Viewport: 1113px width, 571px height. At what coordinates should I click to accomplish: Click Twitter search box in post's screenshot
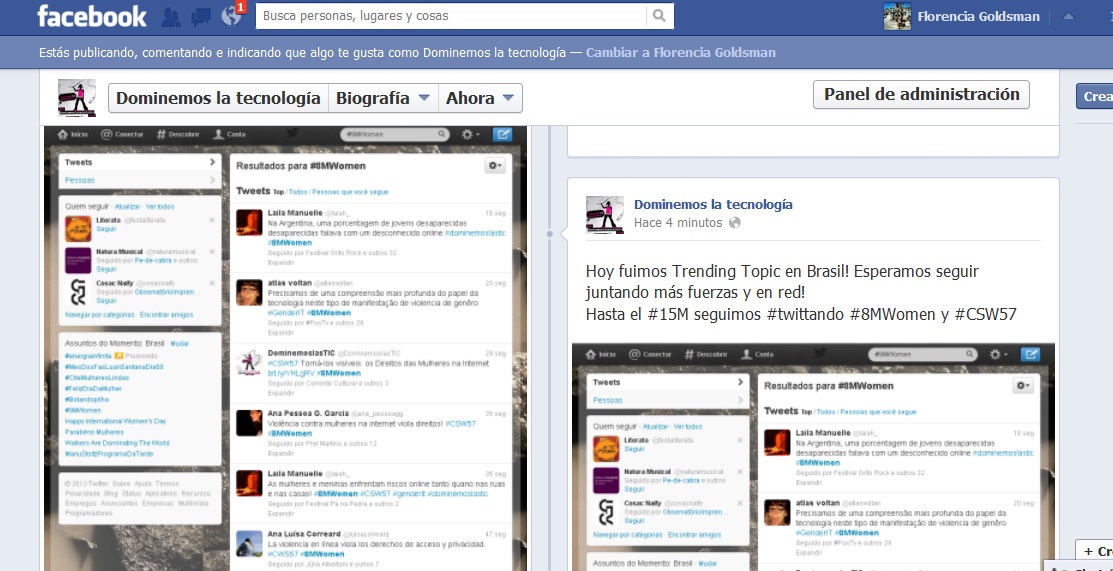point(923,353)
